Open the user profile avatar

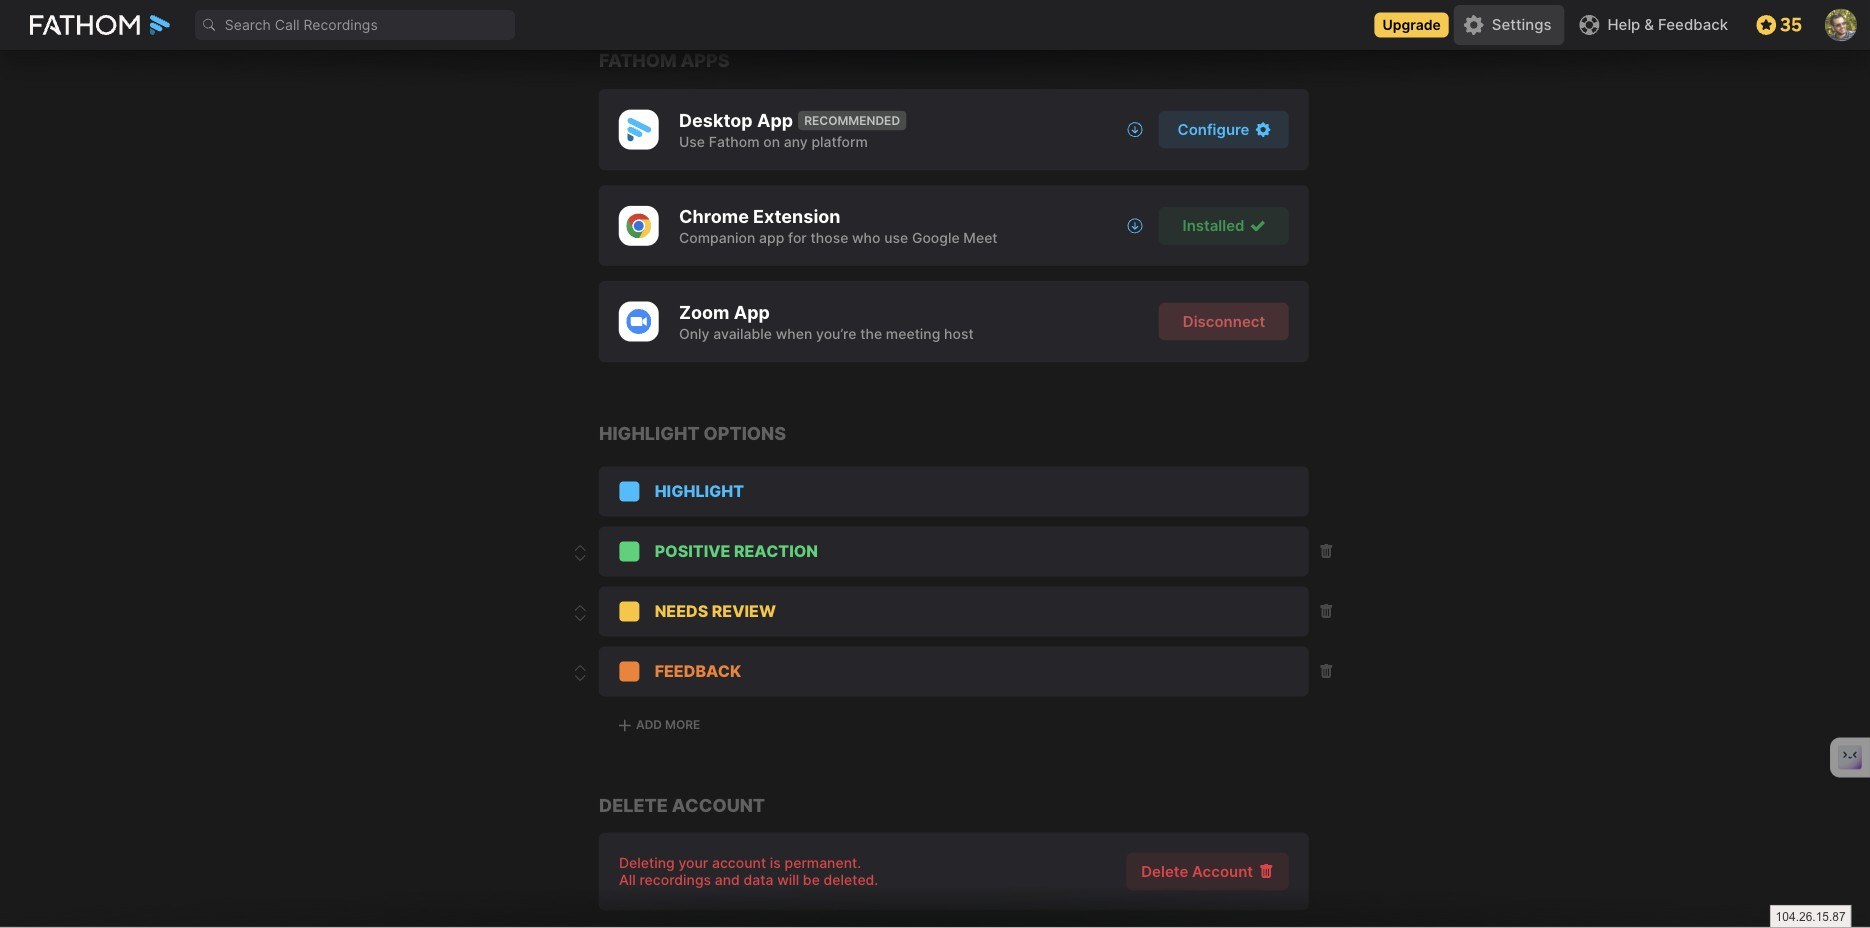pyautogui.click(x=1840, y=25)
